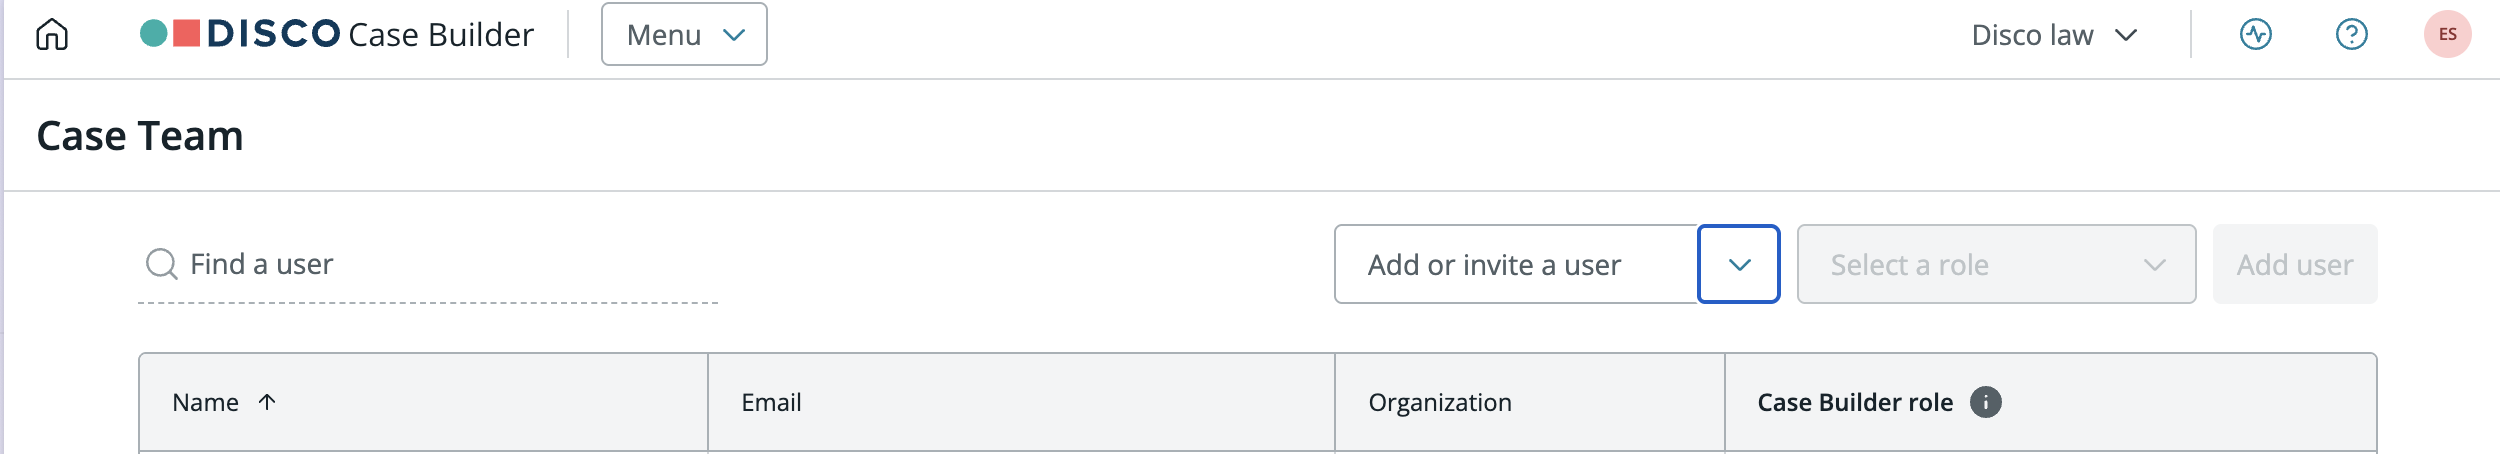Go to the home icon
Screen dimensions: 2500x454
pyautogui.click(x=52, y=35)
